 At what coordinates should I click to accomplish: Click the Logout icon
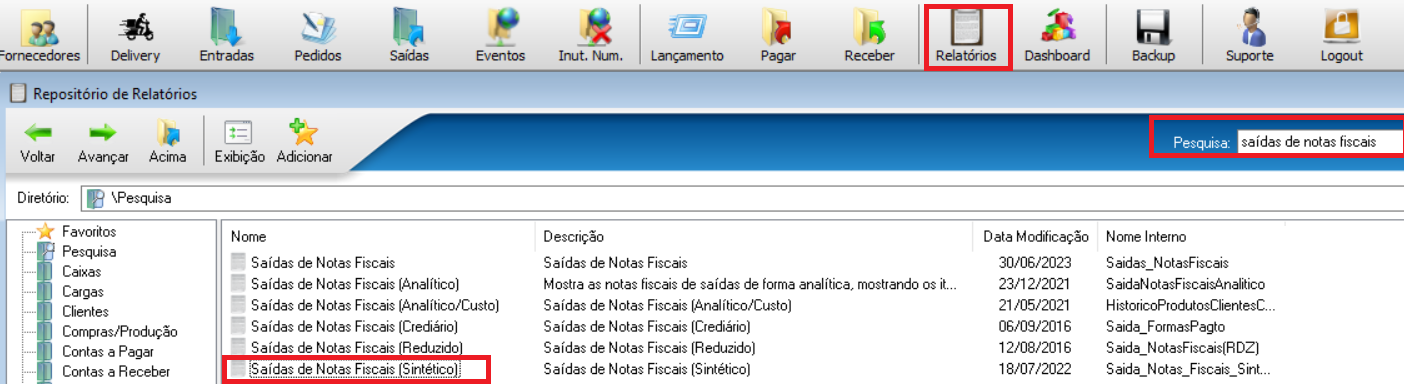point(1341,36)
